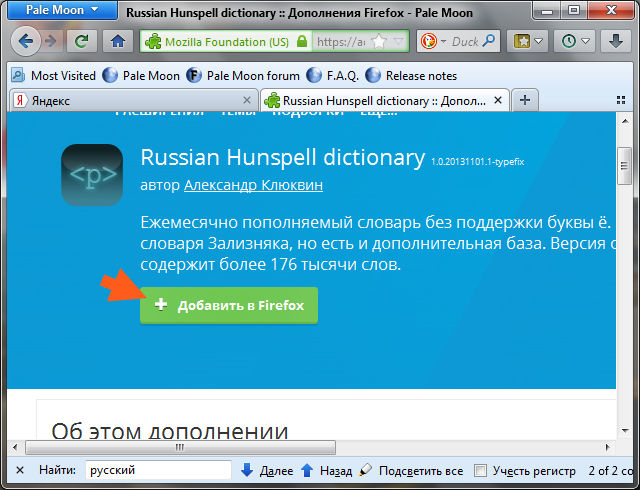Click the vertical scrollbar up arrow
Image resolution: width=640 pixels, height=490 pixels.
(625, 121)
